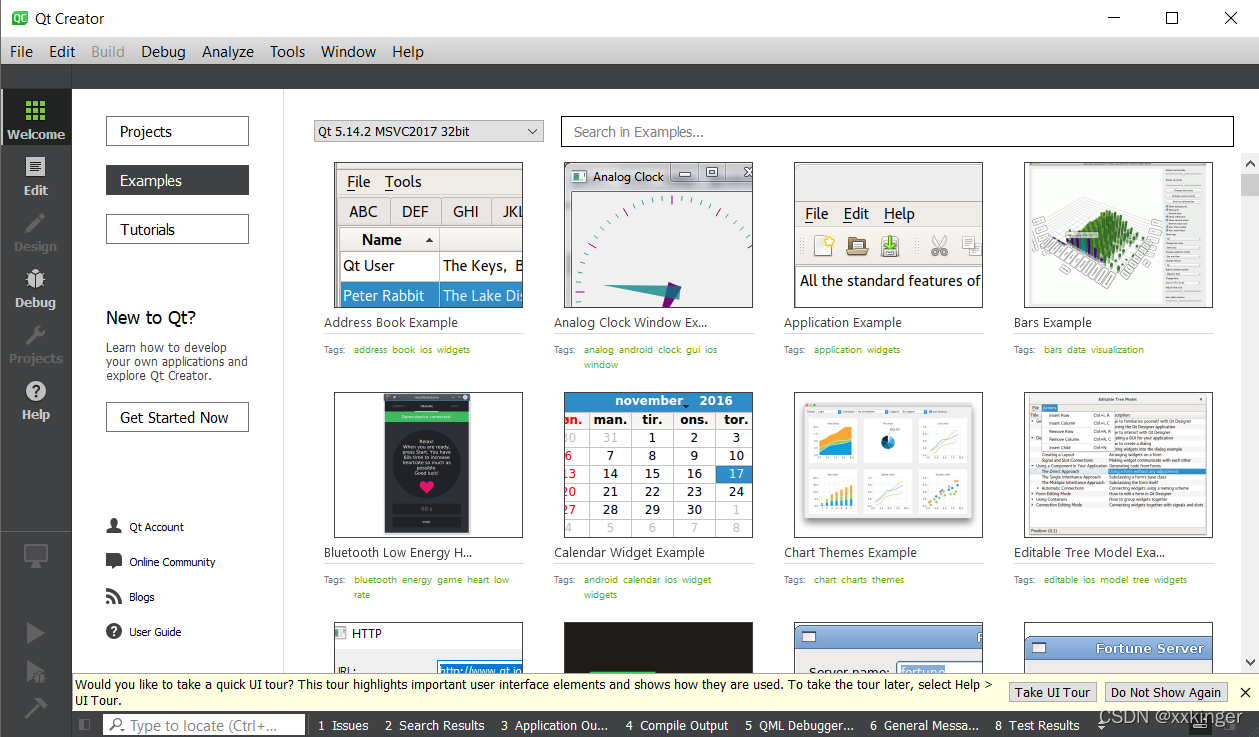The image size is (1259, 737).
Task: Click the Search in Examples field
Action: pyautogui.click(x=897, y=131)
